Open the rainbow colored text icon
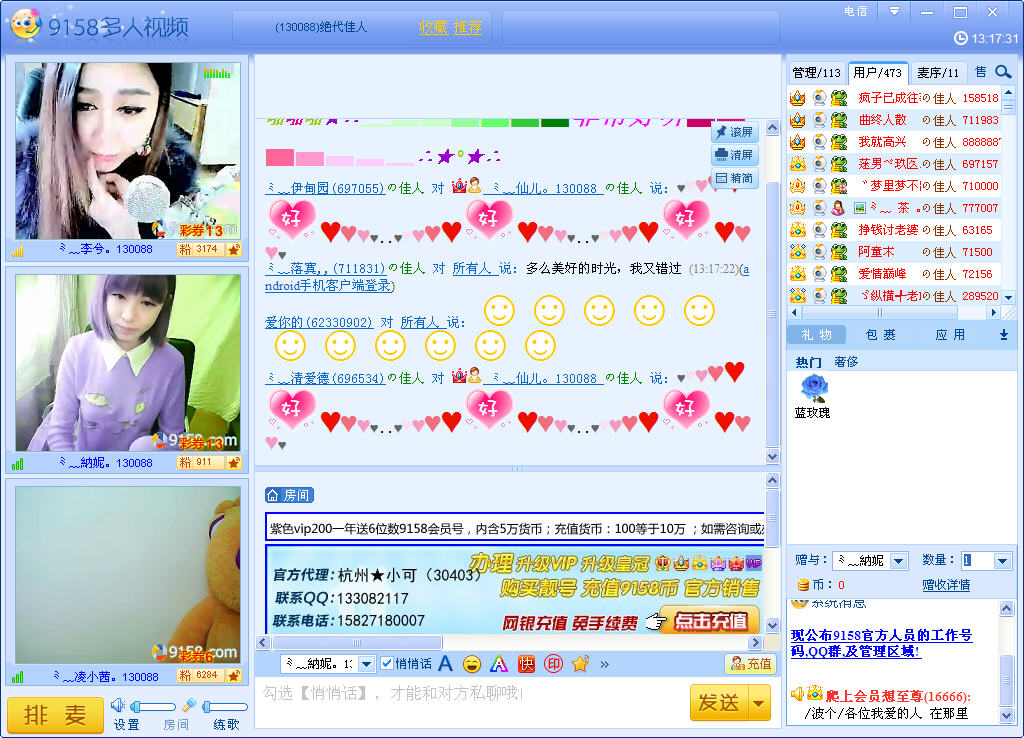 click(499, 664)
